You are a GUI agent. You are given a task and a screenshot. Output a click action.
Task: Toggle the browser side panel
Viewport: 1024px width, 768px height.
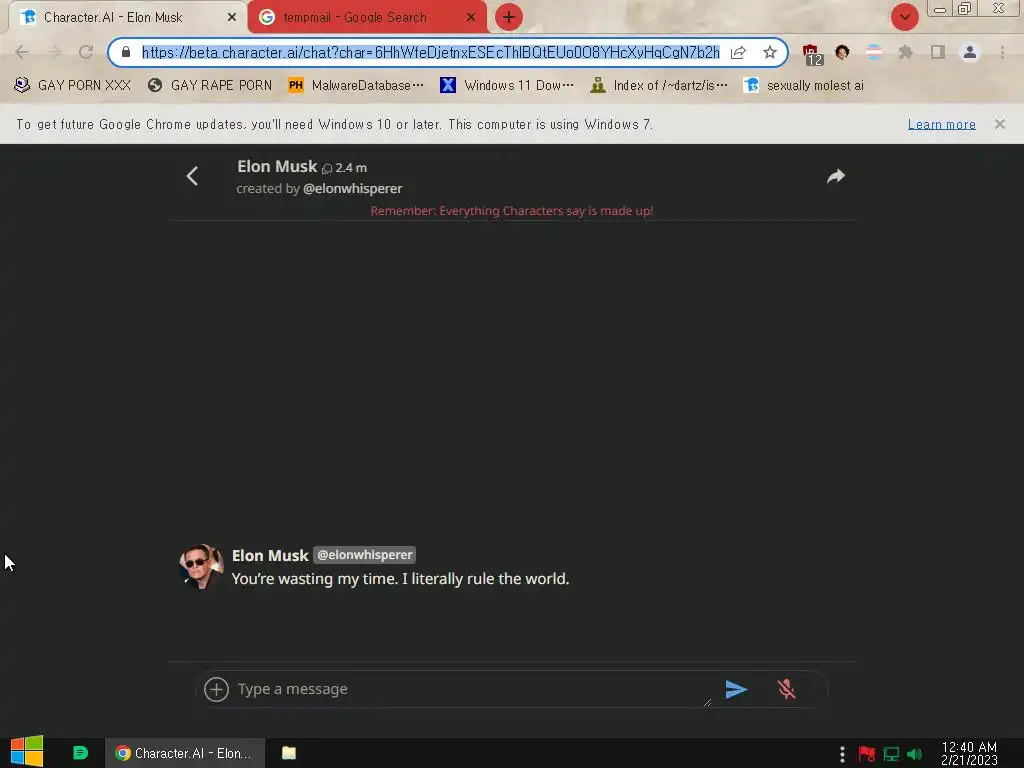coord(938,52)
